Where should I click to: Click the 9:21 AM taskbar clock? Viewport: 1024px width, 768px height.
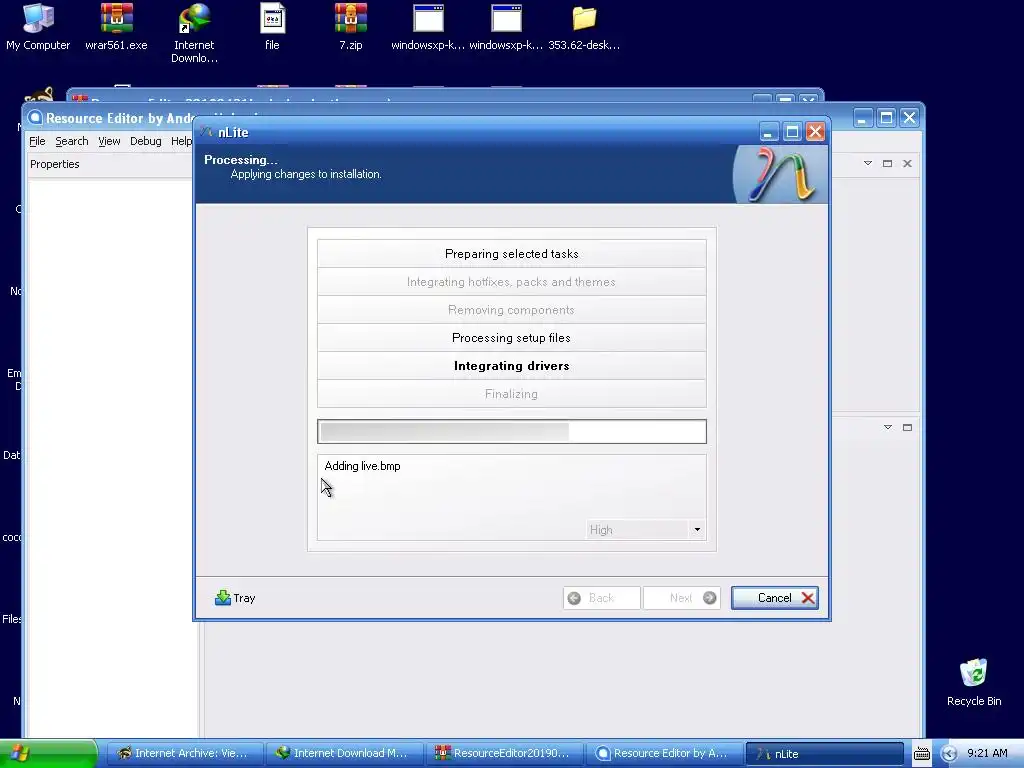click(x=987, y=753)
